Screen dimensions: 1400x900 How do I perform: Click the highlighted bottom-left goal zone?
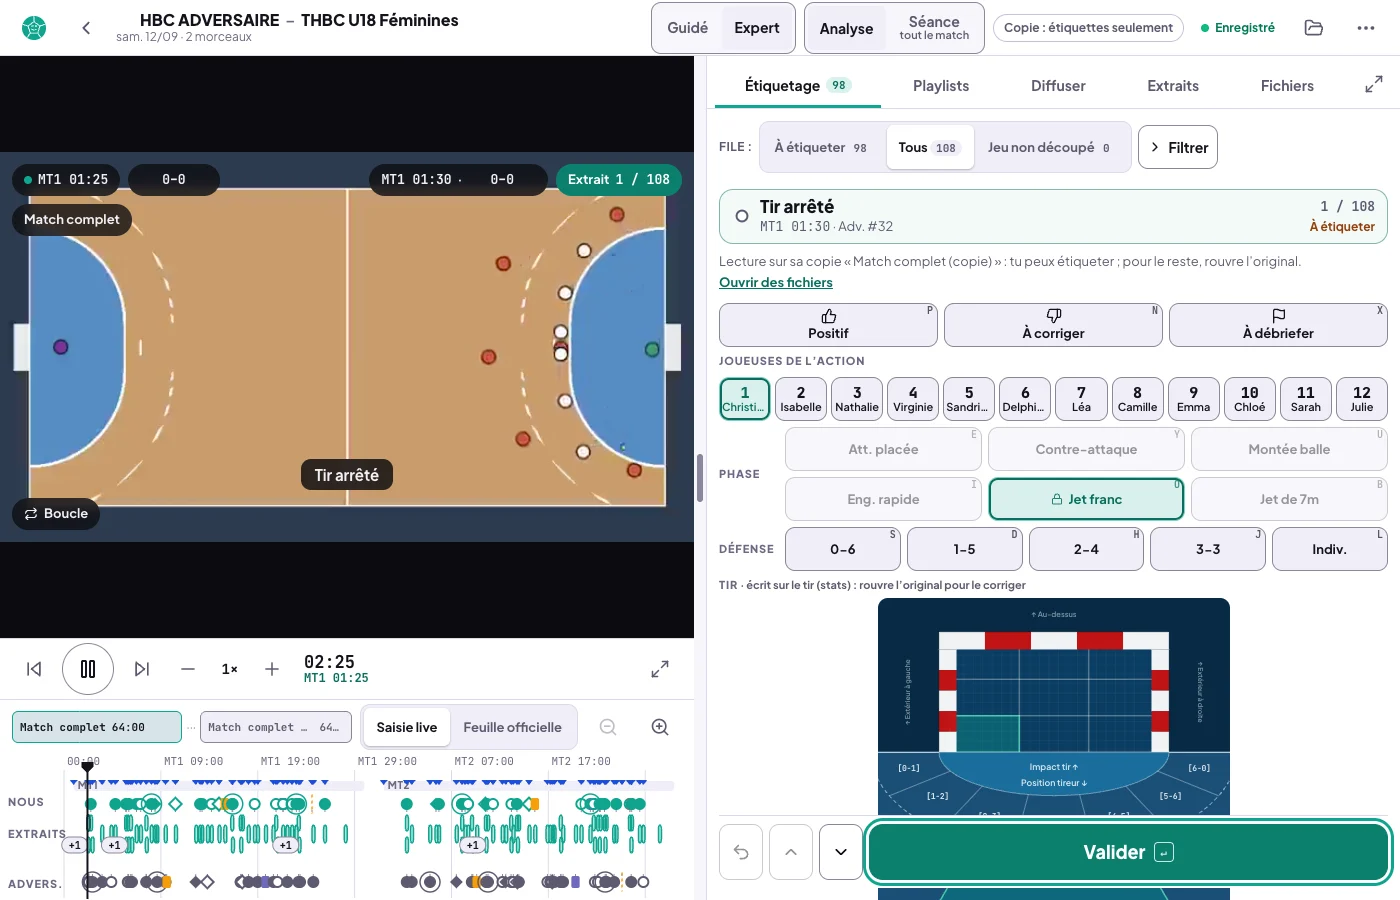[x=988, y=733]
